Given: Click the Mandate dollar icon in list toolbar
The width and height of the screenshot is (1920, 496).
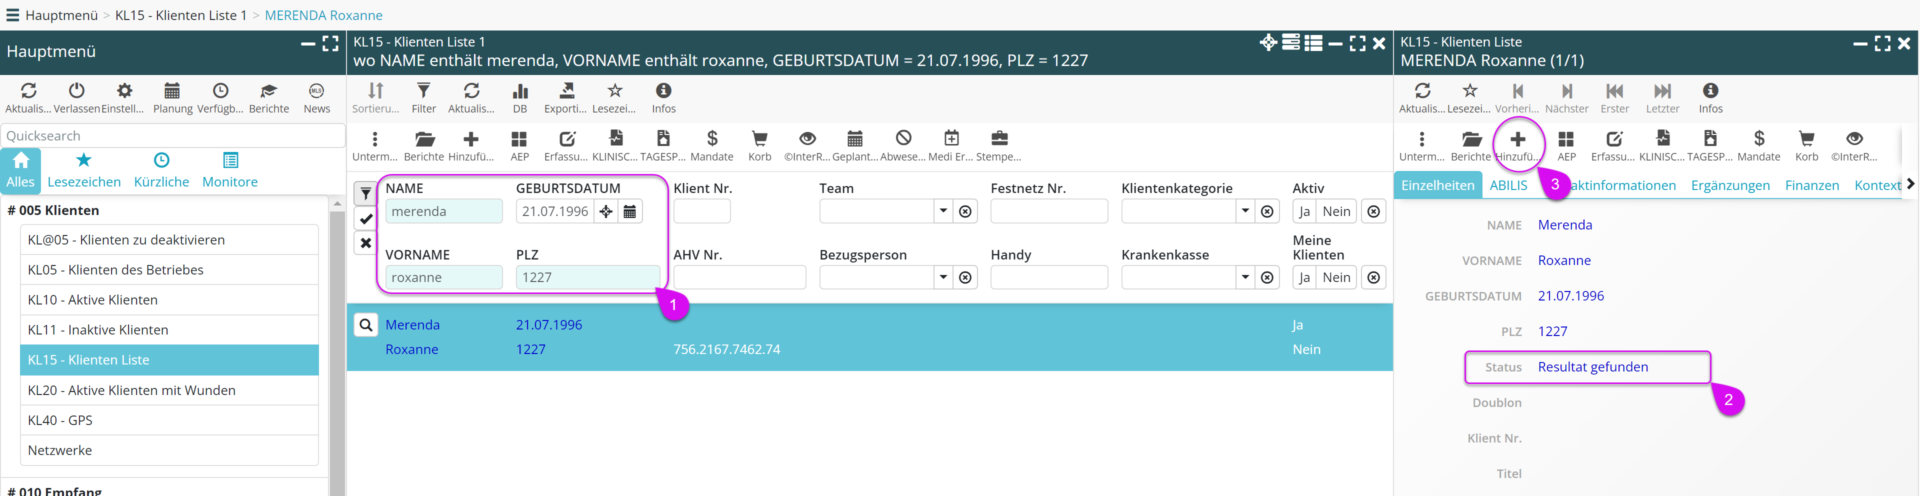Looking at the screenshot, I should click(x=712, y=139).
